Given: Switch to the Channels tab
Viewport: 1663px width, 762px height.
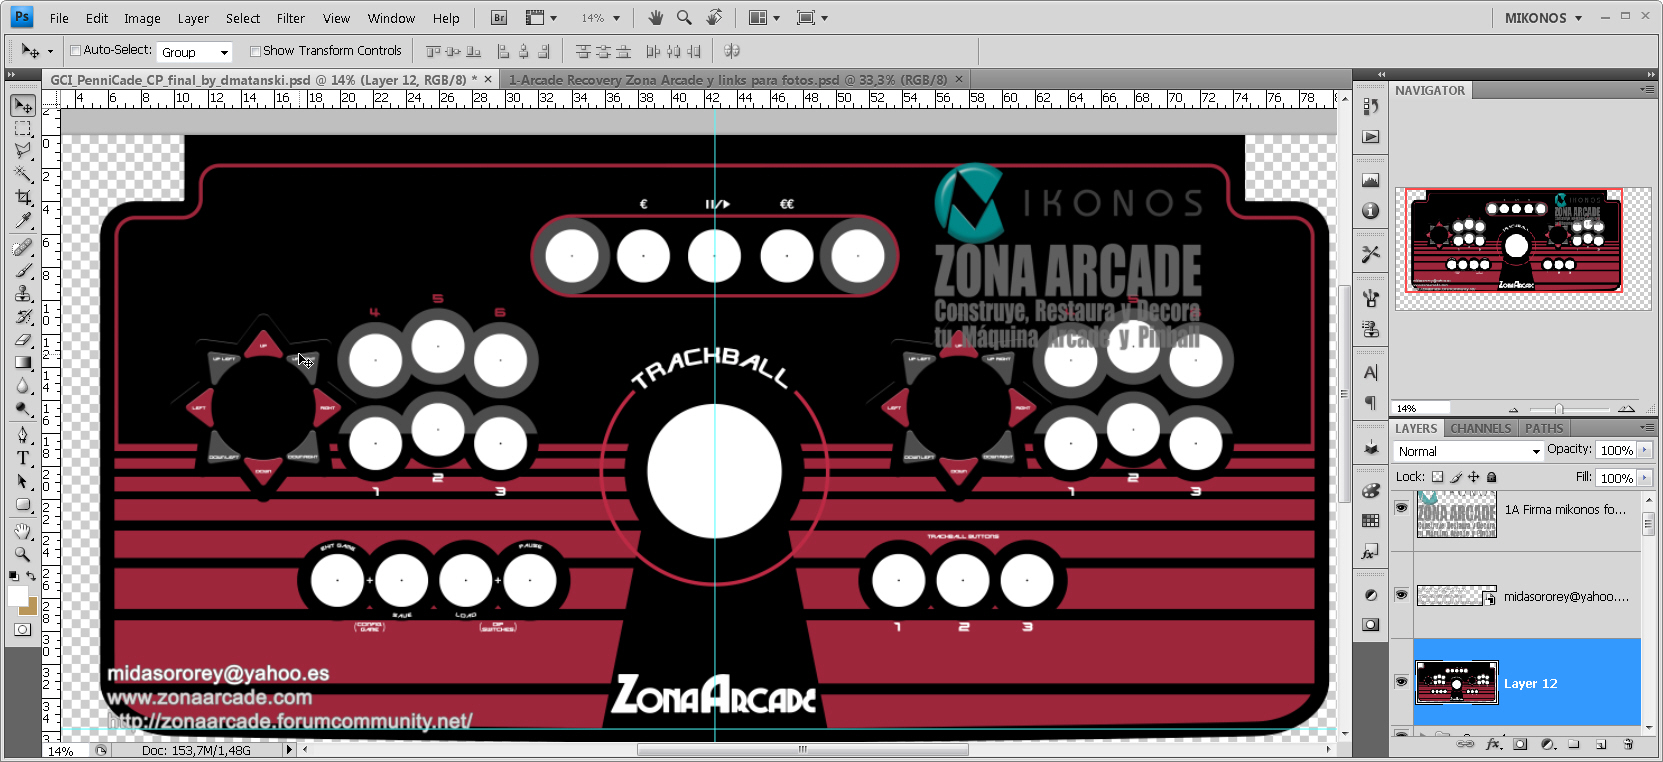Looking at the screenshot, I should [x=1481, y=428].
